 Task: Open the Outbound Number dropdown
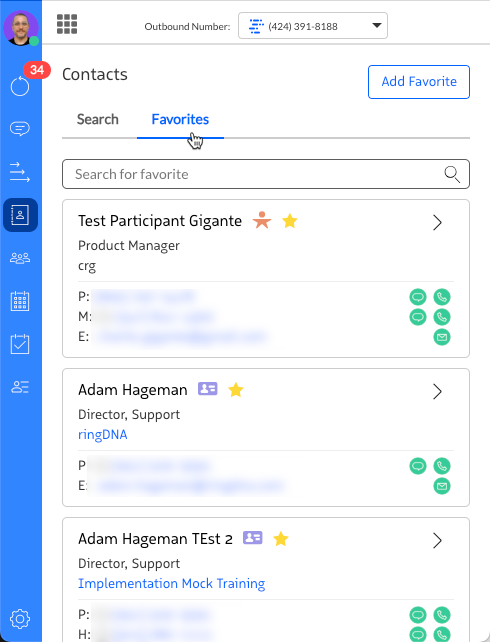tap(313, 26)
